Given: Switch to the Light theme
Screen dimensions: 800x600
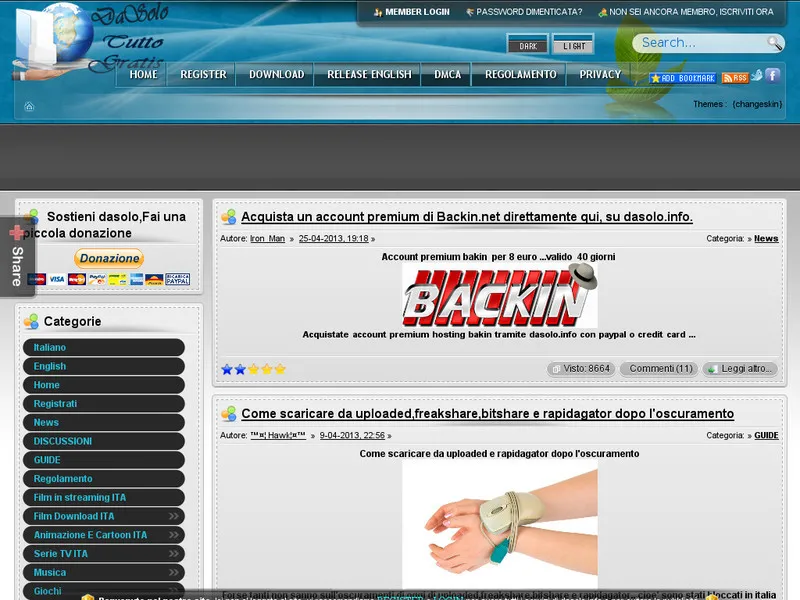Looking at the screenshot, I should (x=574, y=46).
